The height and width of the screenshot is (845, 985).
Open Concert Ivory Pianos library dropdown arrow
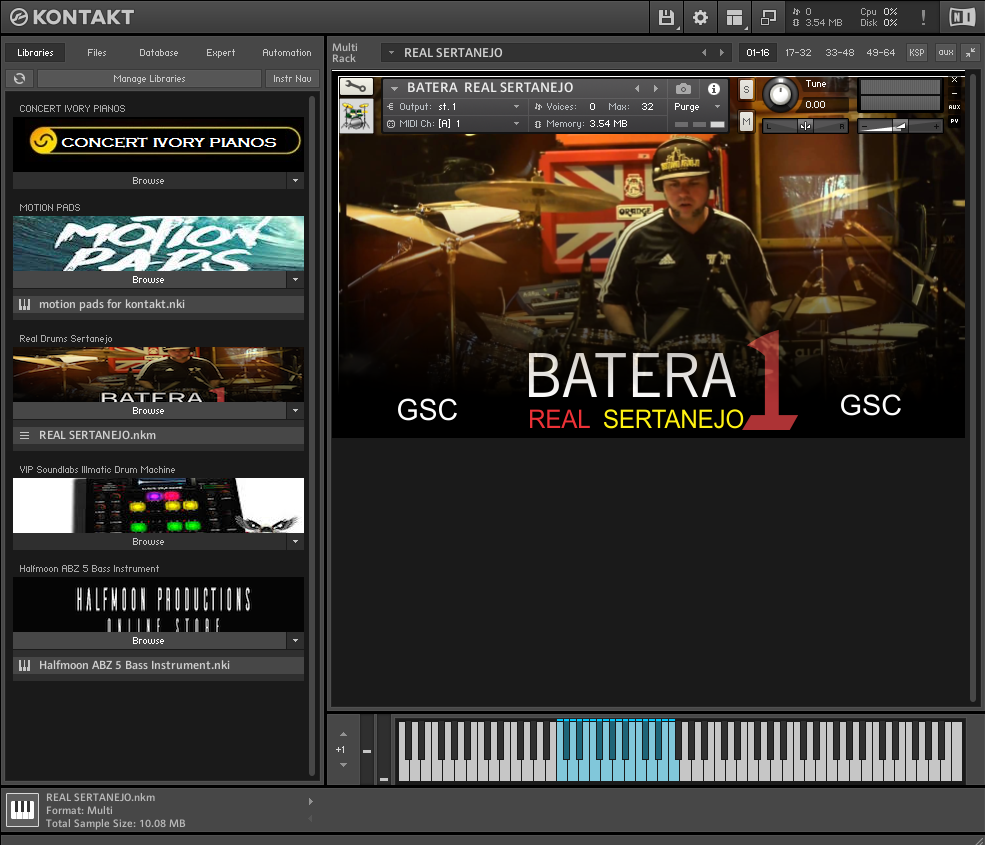(x=295, y=181)
